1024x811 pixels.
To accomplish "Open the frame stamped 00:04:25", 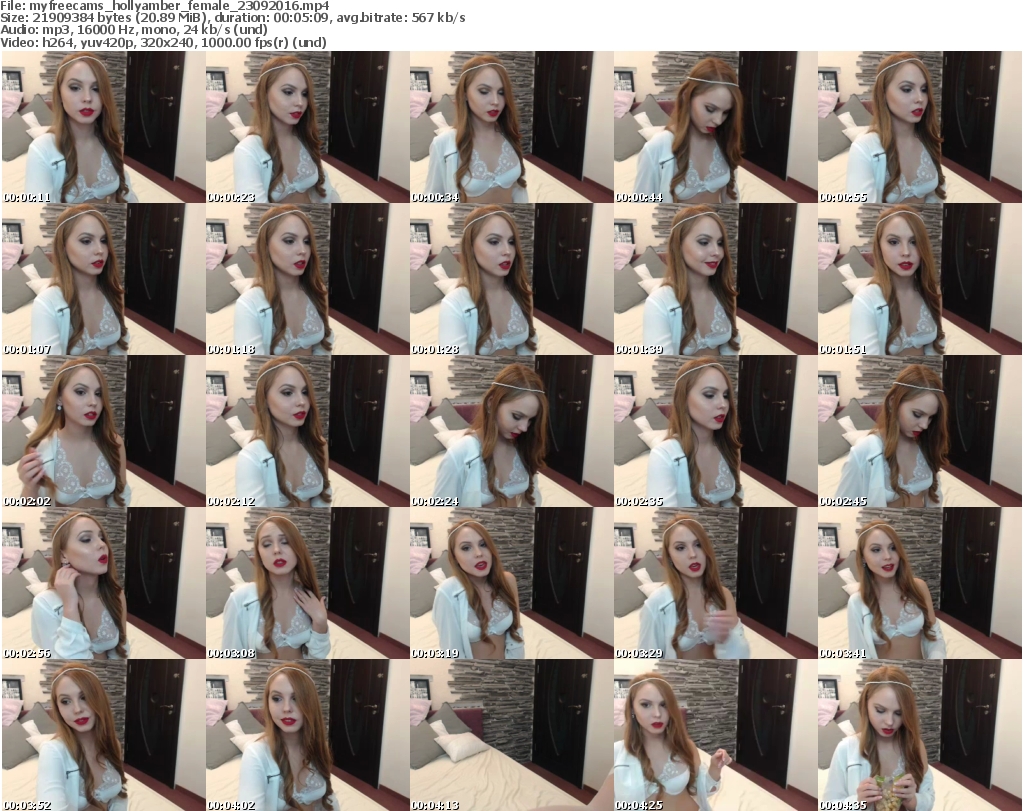I will (x=715, y=735).
